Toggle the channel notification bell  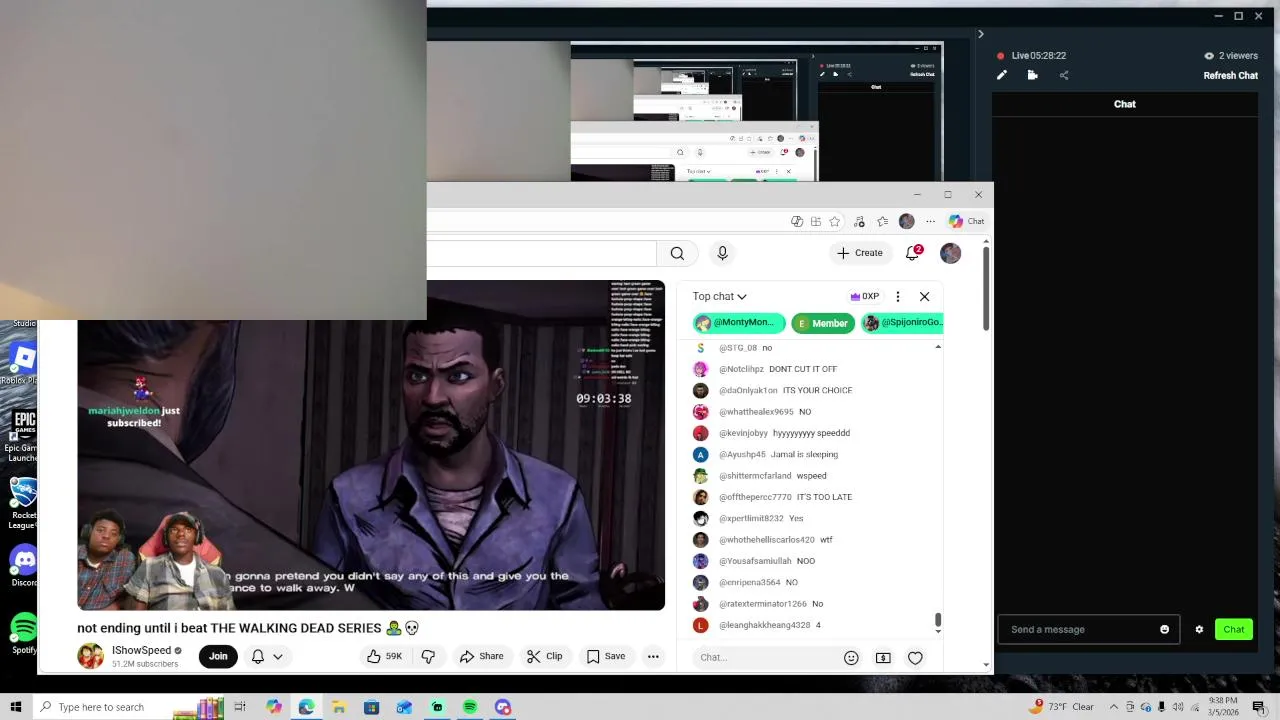pos(258,656)
